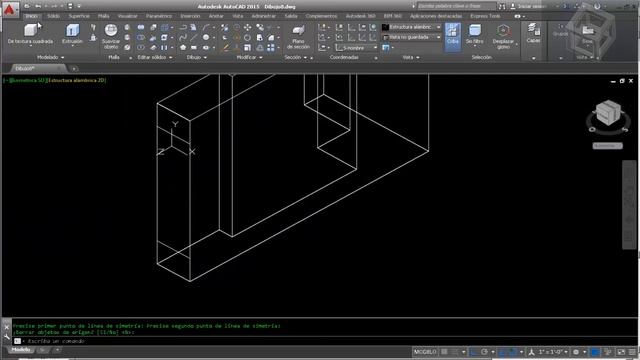640x360 pixels.
Task: Open the 'S-nombre' UCS dropdown
Action: click(x=356, y=48)
